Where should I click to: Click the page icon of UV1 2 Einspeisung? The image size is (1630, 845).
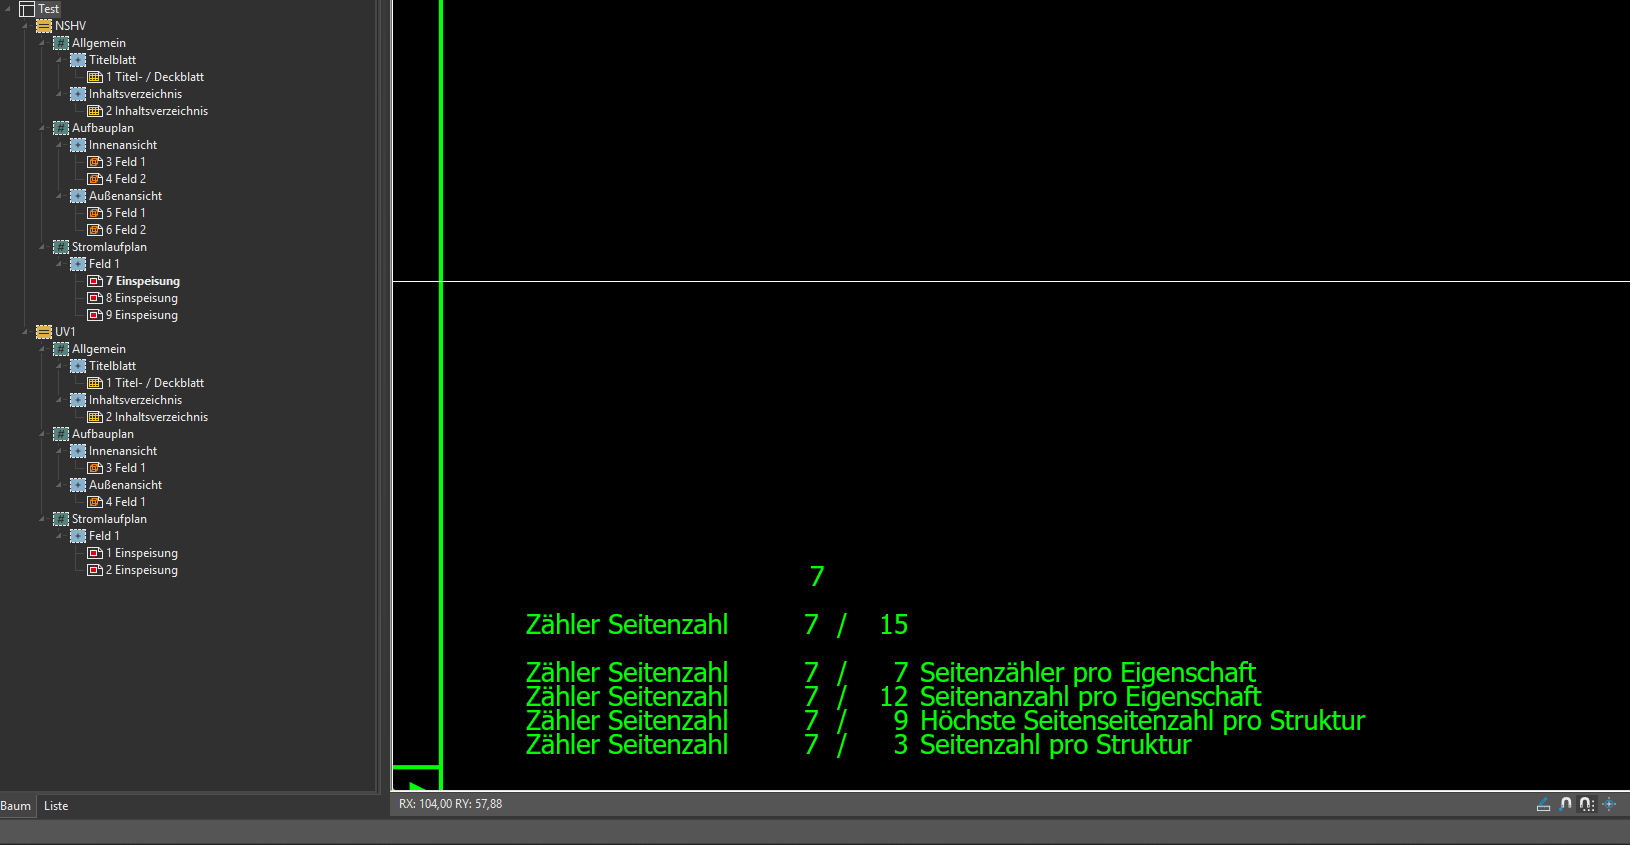[95, 570]
